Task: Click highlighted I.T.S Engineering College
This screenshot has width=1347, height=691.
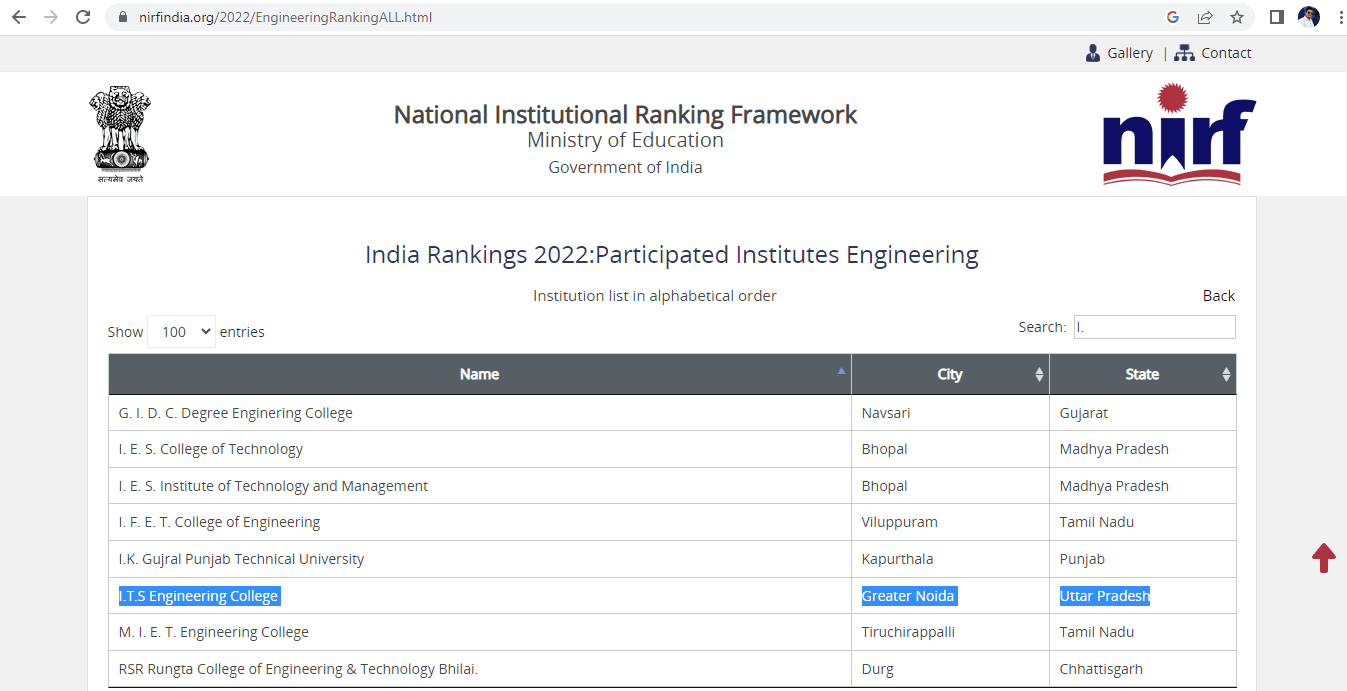Action: [x=199, y=596]
